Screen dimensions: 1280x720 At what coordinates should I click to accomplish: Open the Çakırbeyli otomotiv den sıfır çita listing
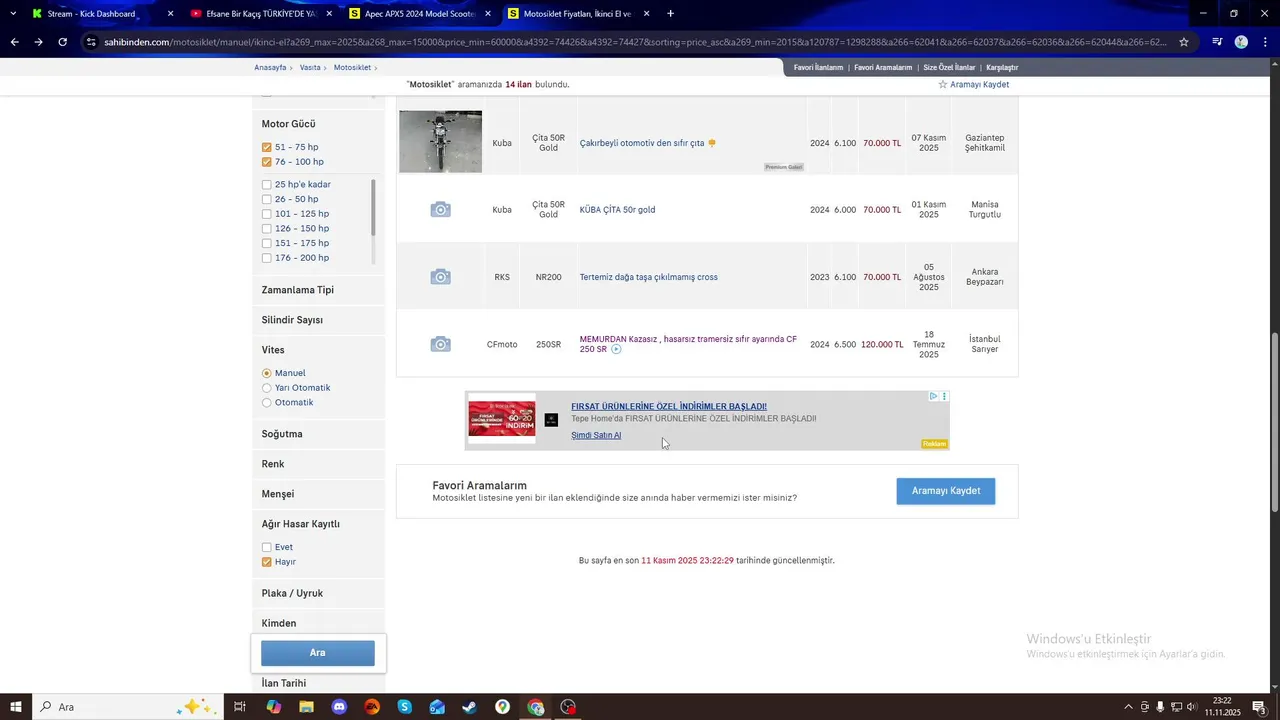point(642,143)
